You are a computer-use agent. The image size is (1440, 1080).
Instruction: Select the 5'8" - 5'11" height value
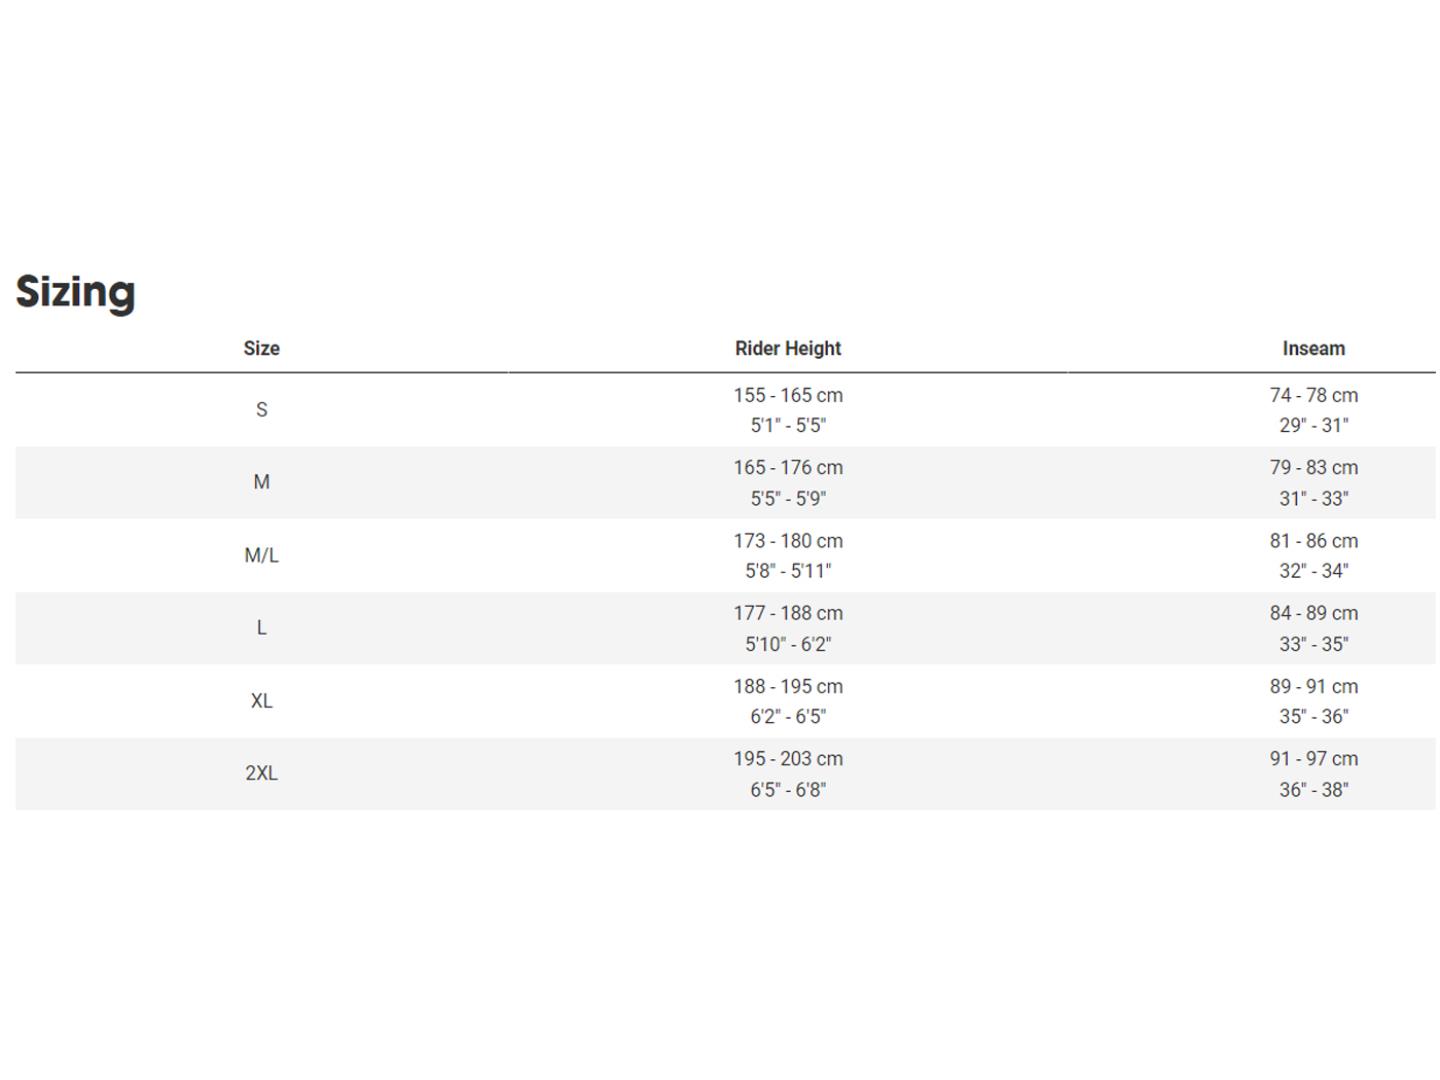click(788, 571)
